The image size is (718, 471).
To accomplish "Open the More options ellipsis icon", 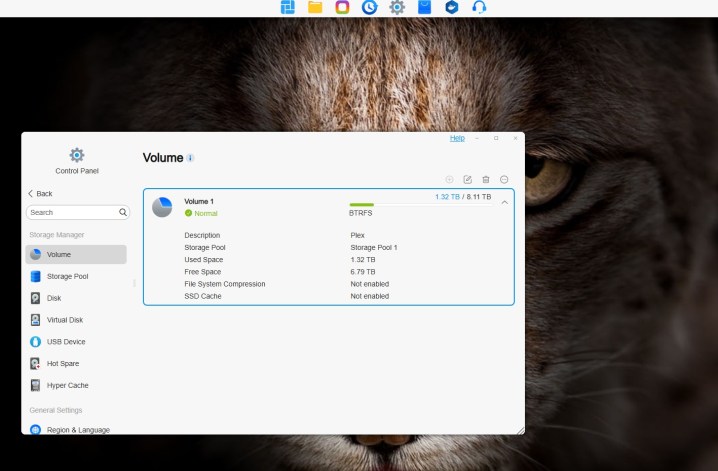I will click(504, 179).
